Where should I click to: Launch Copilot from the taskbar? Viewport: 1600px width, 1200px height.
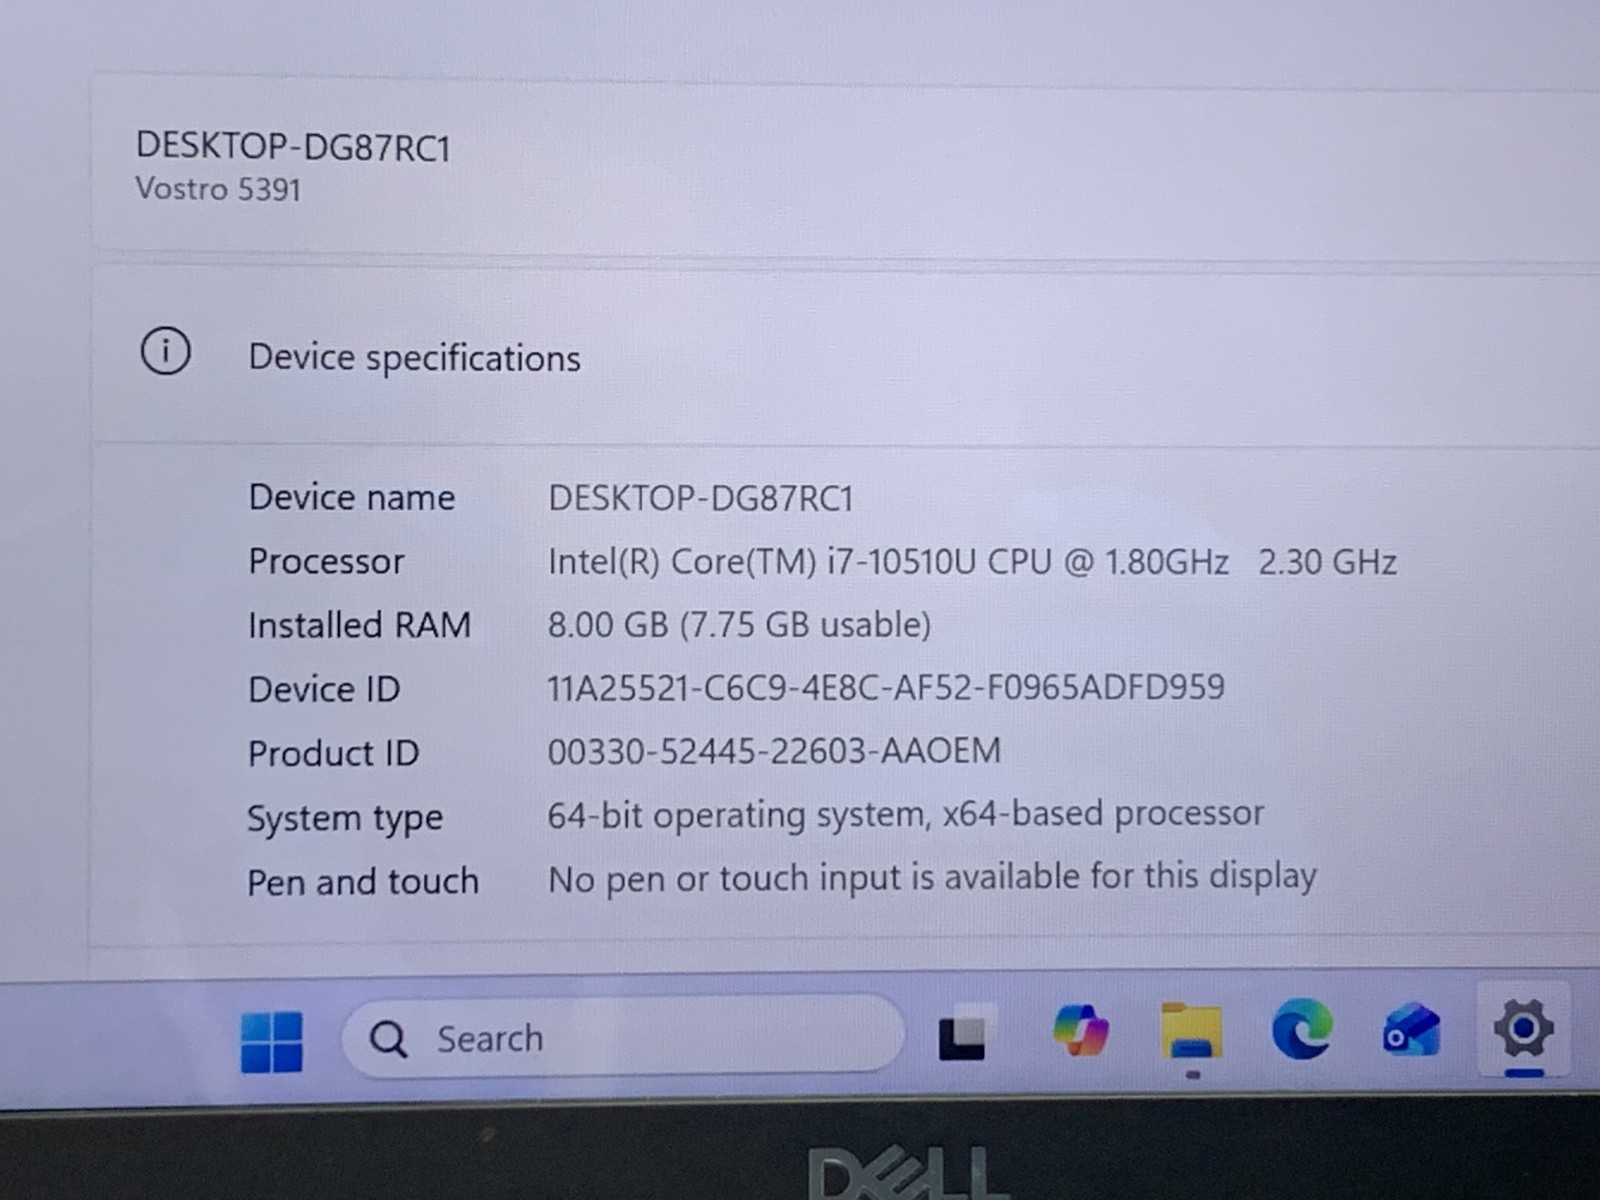point(1081,1031)
